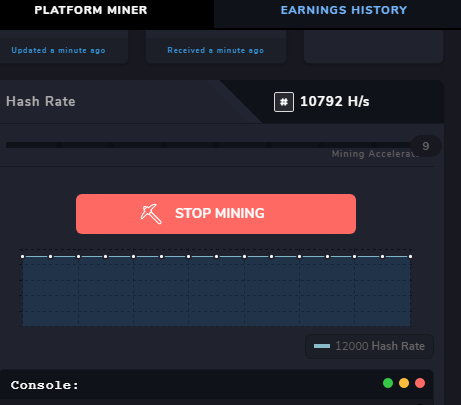Click the red console dot
Image resolution: width=461 pixels, height=405 pixels.
pos(420,383)
